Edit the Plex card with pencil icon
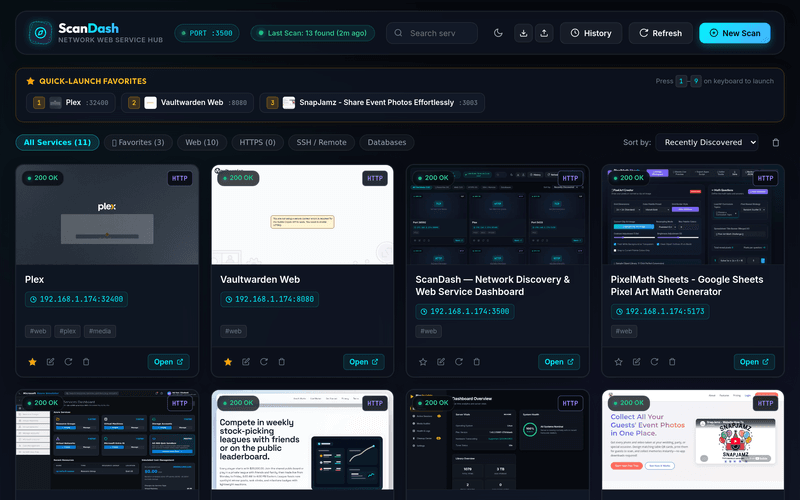 click(x=51, y=362)
